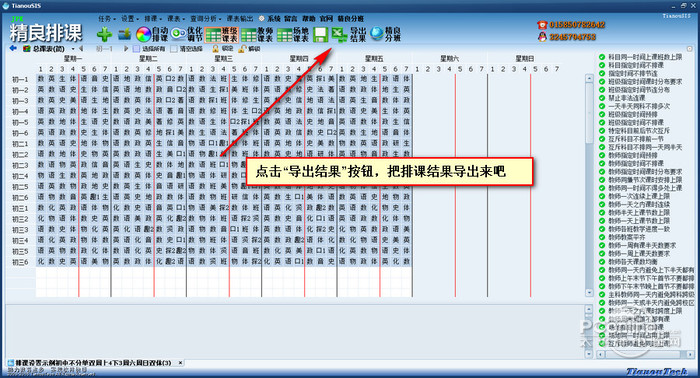Go to previous class with left triangle
The width and height of the screenshot is (700, 378).
click(81, 48)
